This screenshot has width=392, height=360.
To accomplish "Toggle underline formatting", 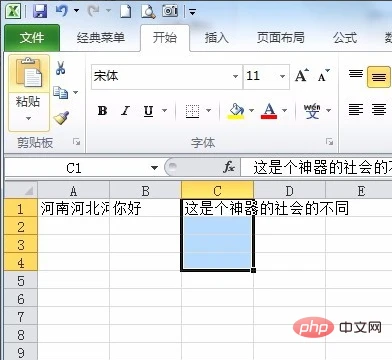I will (148, 111).
